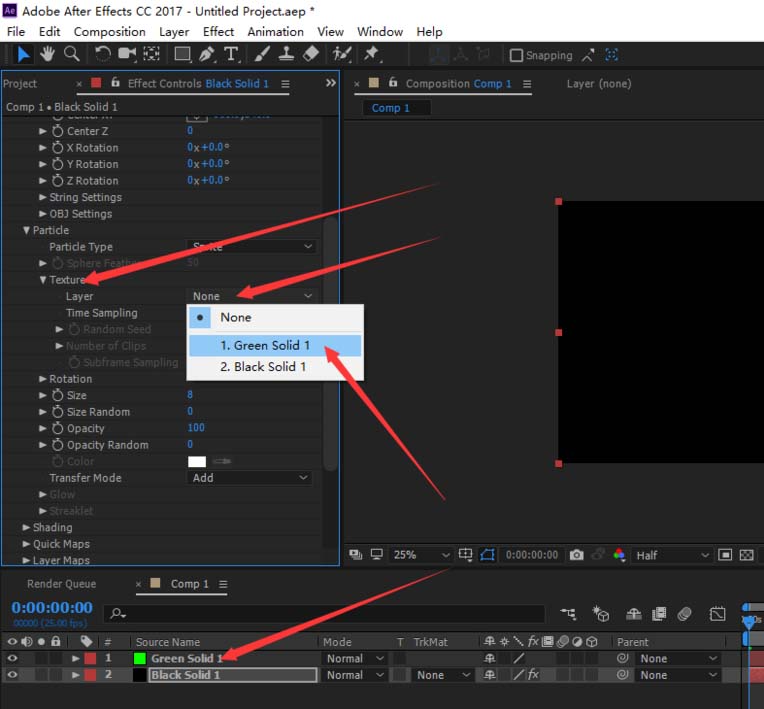Open the Composition menu in menu bar
Screen dimensions: 764x709
(109, 32)
